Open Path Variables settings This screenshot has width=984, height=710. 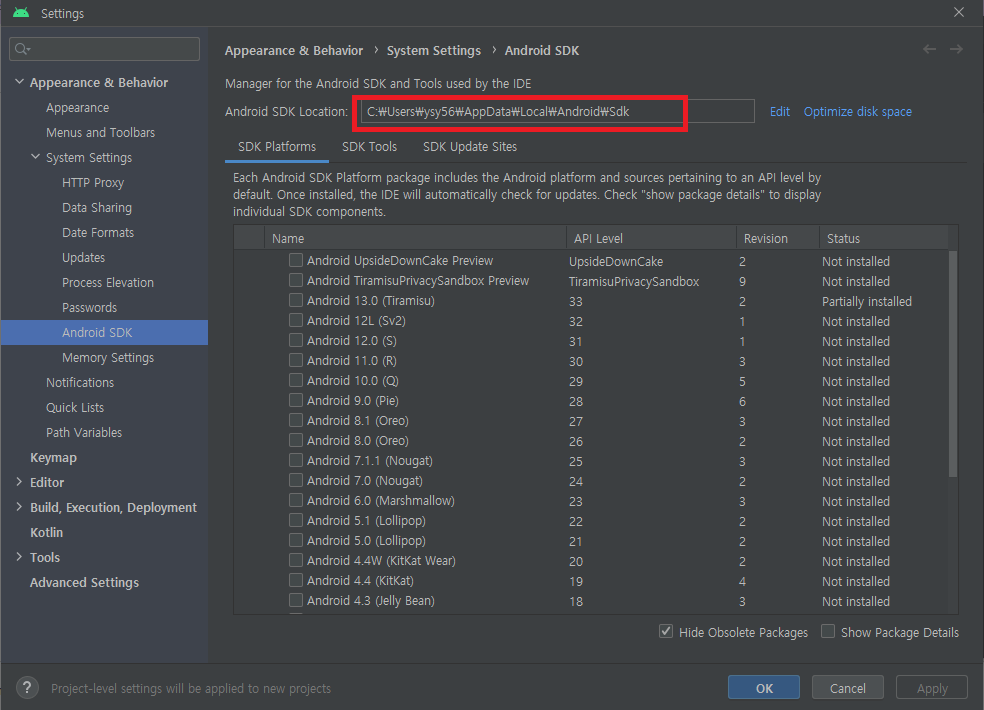coord(83,433)
